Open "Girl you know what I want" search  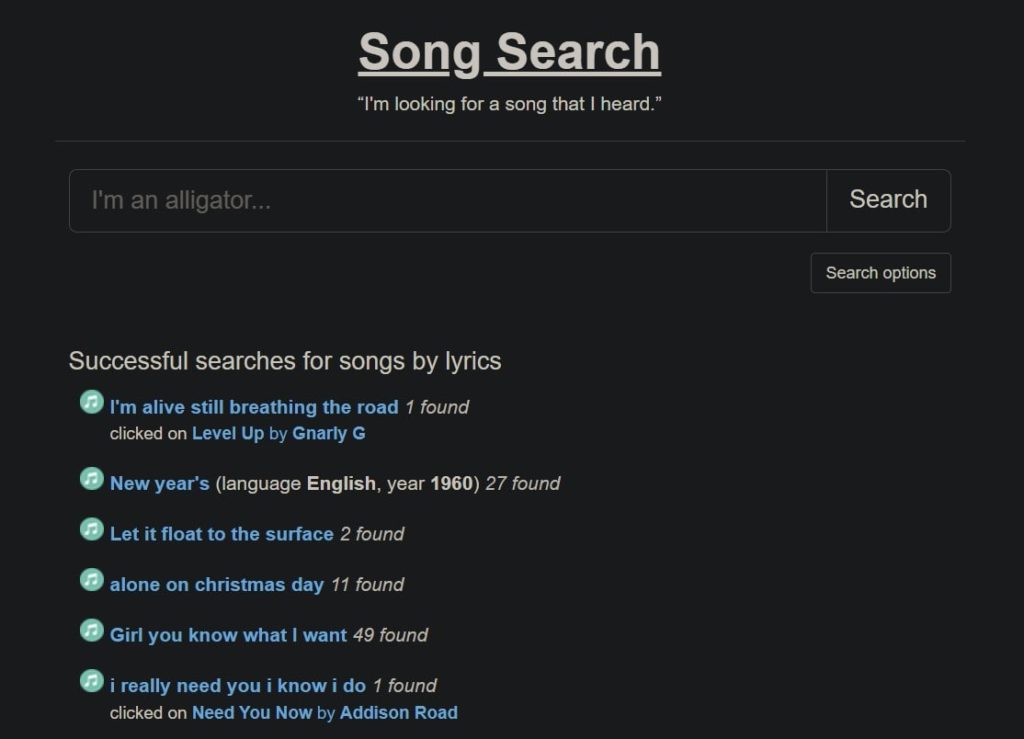click(x=228, y=635)
